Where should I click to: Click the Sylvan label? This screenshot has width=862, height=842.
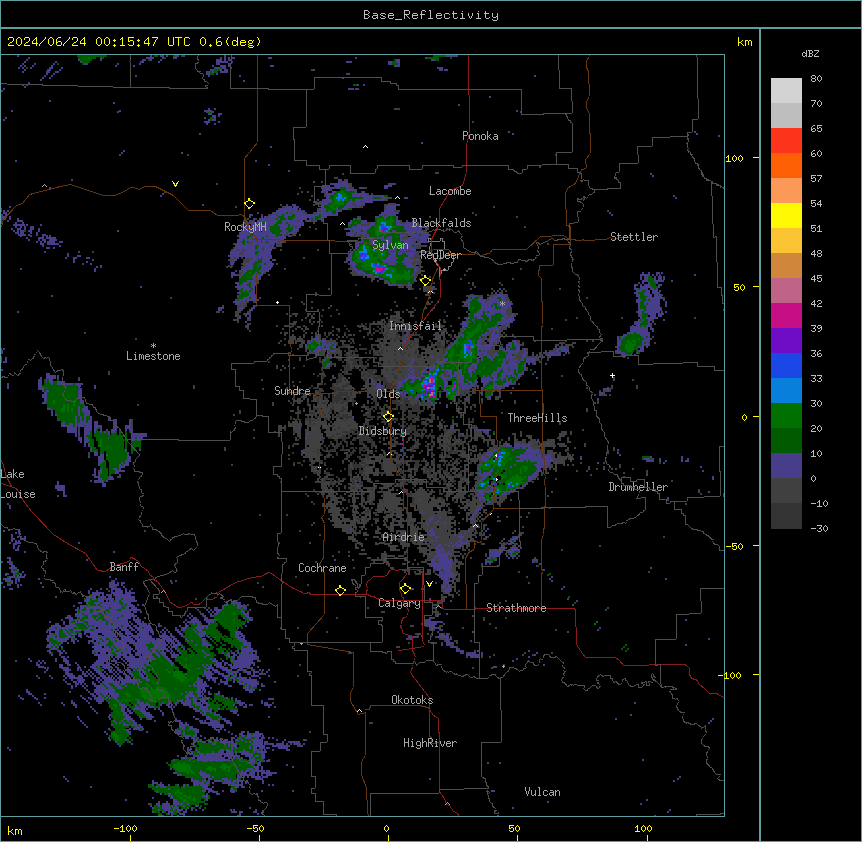[x=390, y=245]
